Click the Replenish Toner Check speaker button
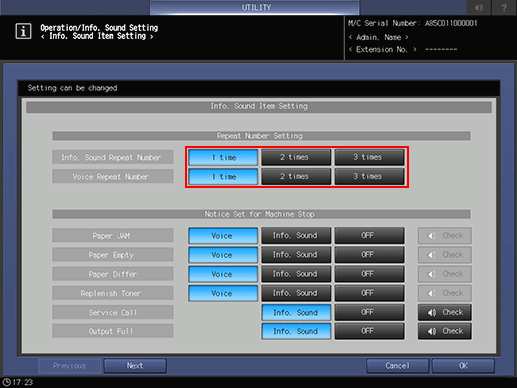Viewport: 517px width, 388px height. [445, 293]
